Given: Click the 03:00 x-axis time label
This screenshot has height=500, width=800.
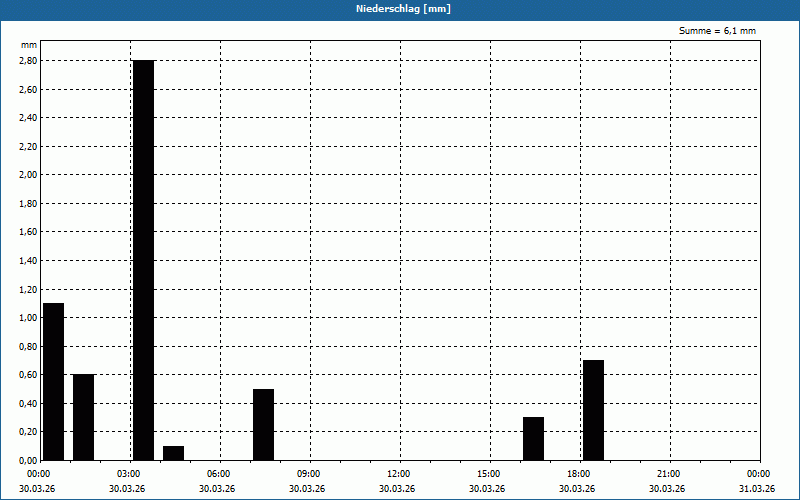Looking at the screenshot, I should [x=131, y=474].
